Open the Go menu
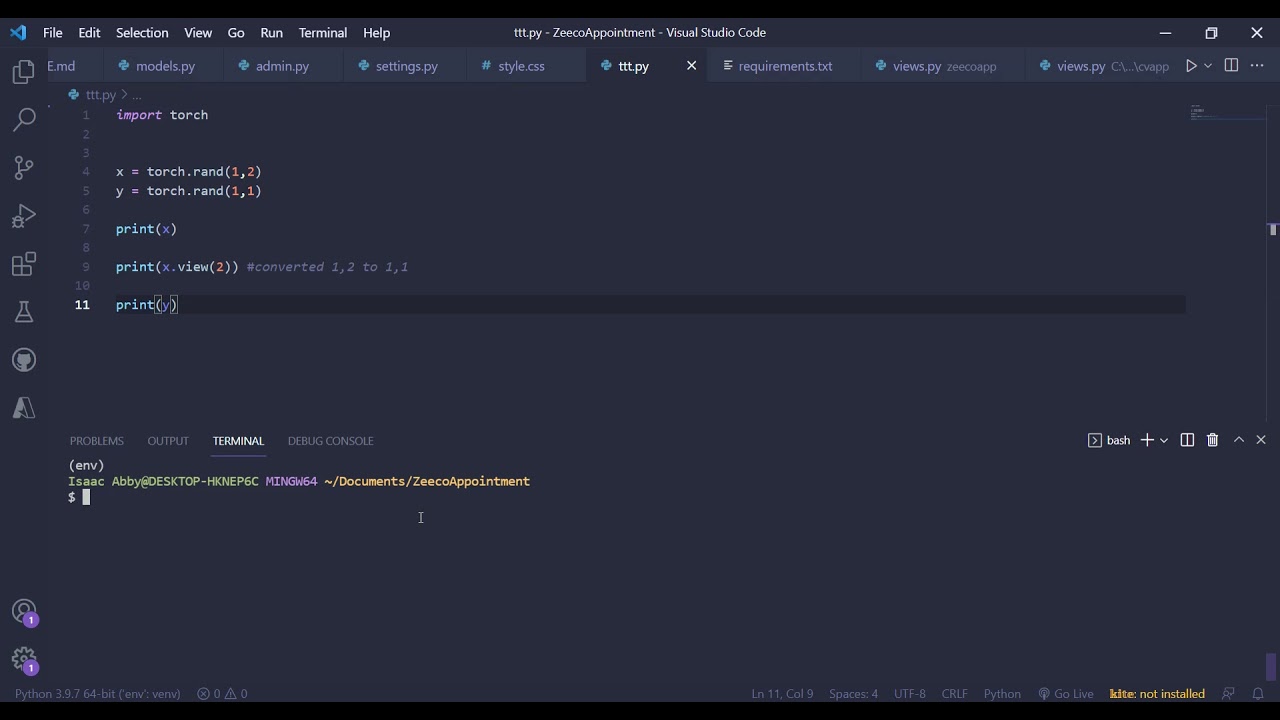This screenshot has width=1280, height=720. [236, 32]
